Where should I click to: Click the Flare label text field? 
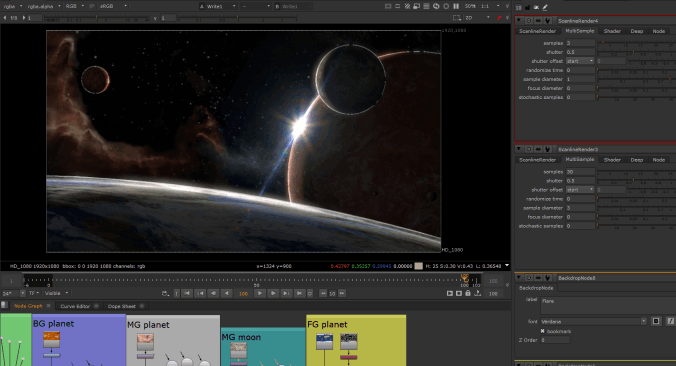point(608,306)
